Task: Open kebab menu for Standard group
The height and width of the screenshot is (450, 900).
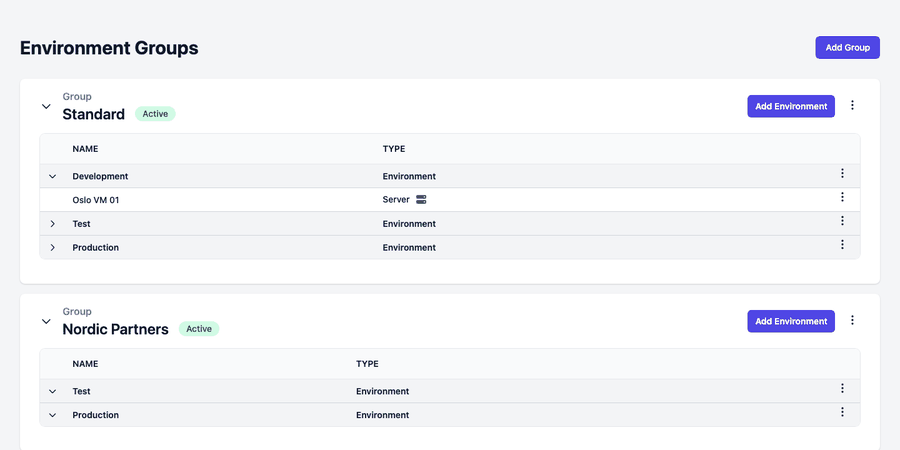Action: click(852, 105)
